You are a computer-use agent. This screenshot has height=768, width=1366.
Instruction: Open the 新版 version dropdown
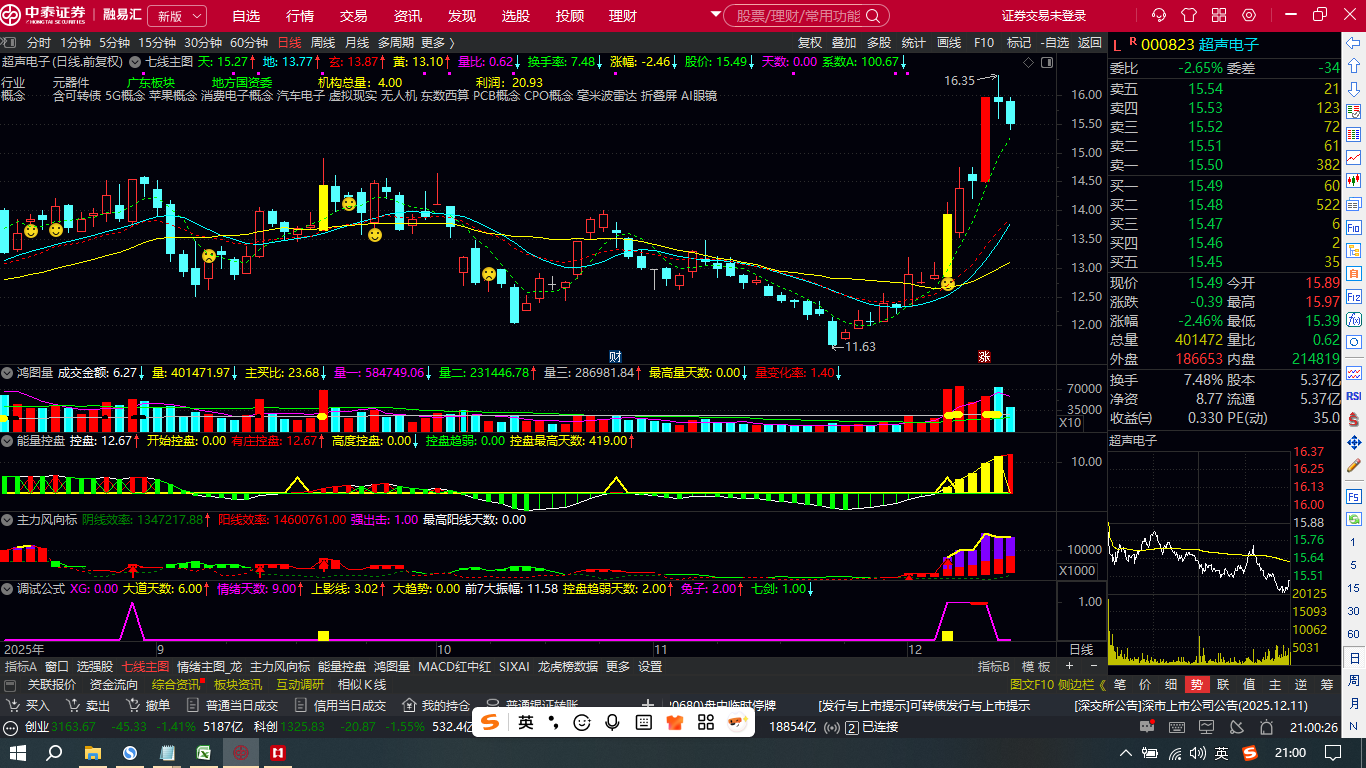(177, 16)
